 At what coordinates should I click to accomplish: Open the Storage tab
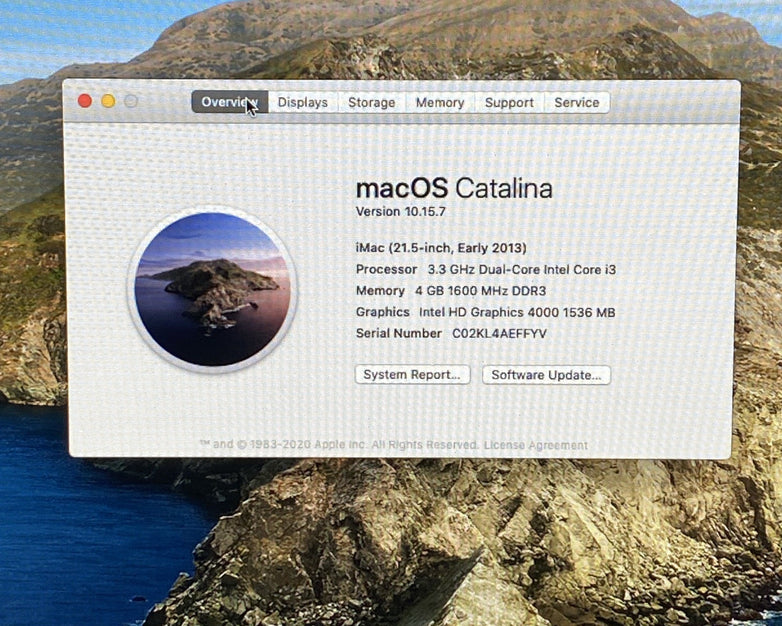pos(372,102)
